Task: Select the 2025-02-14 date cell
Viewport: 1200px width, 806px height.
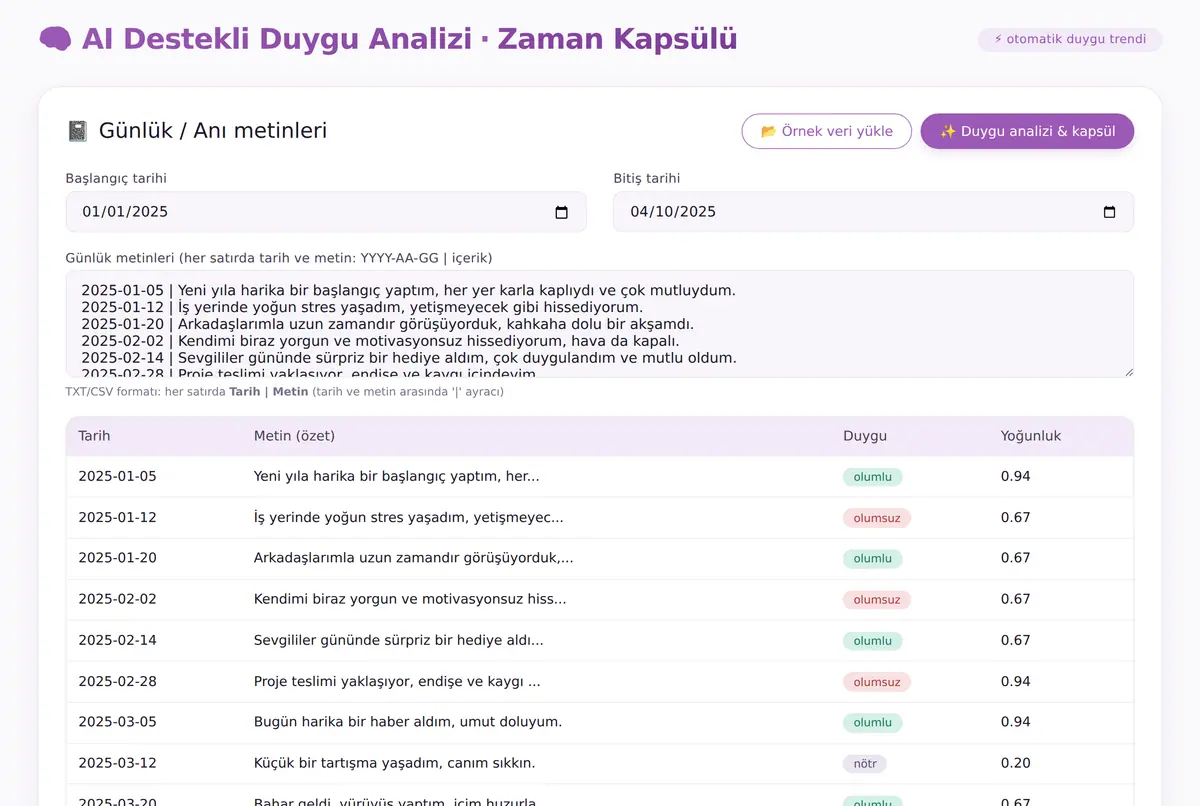Action: pos(118,640)
